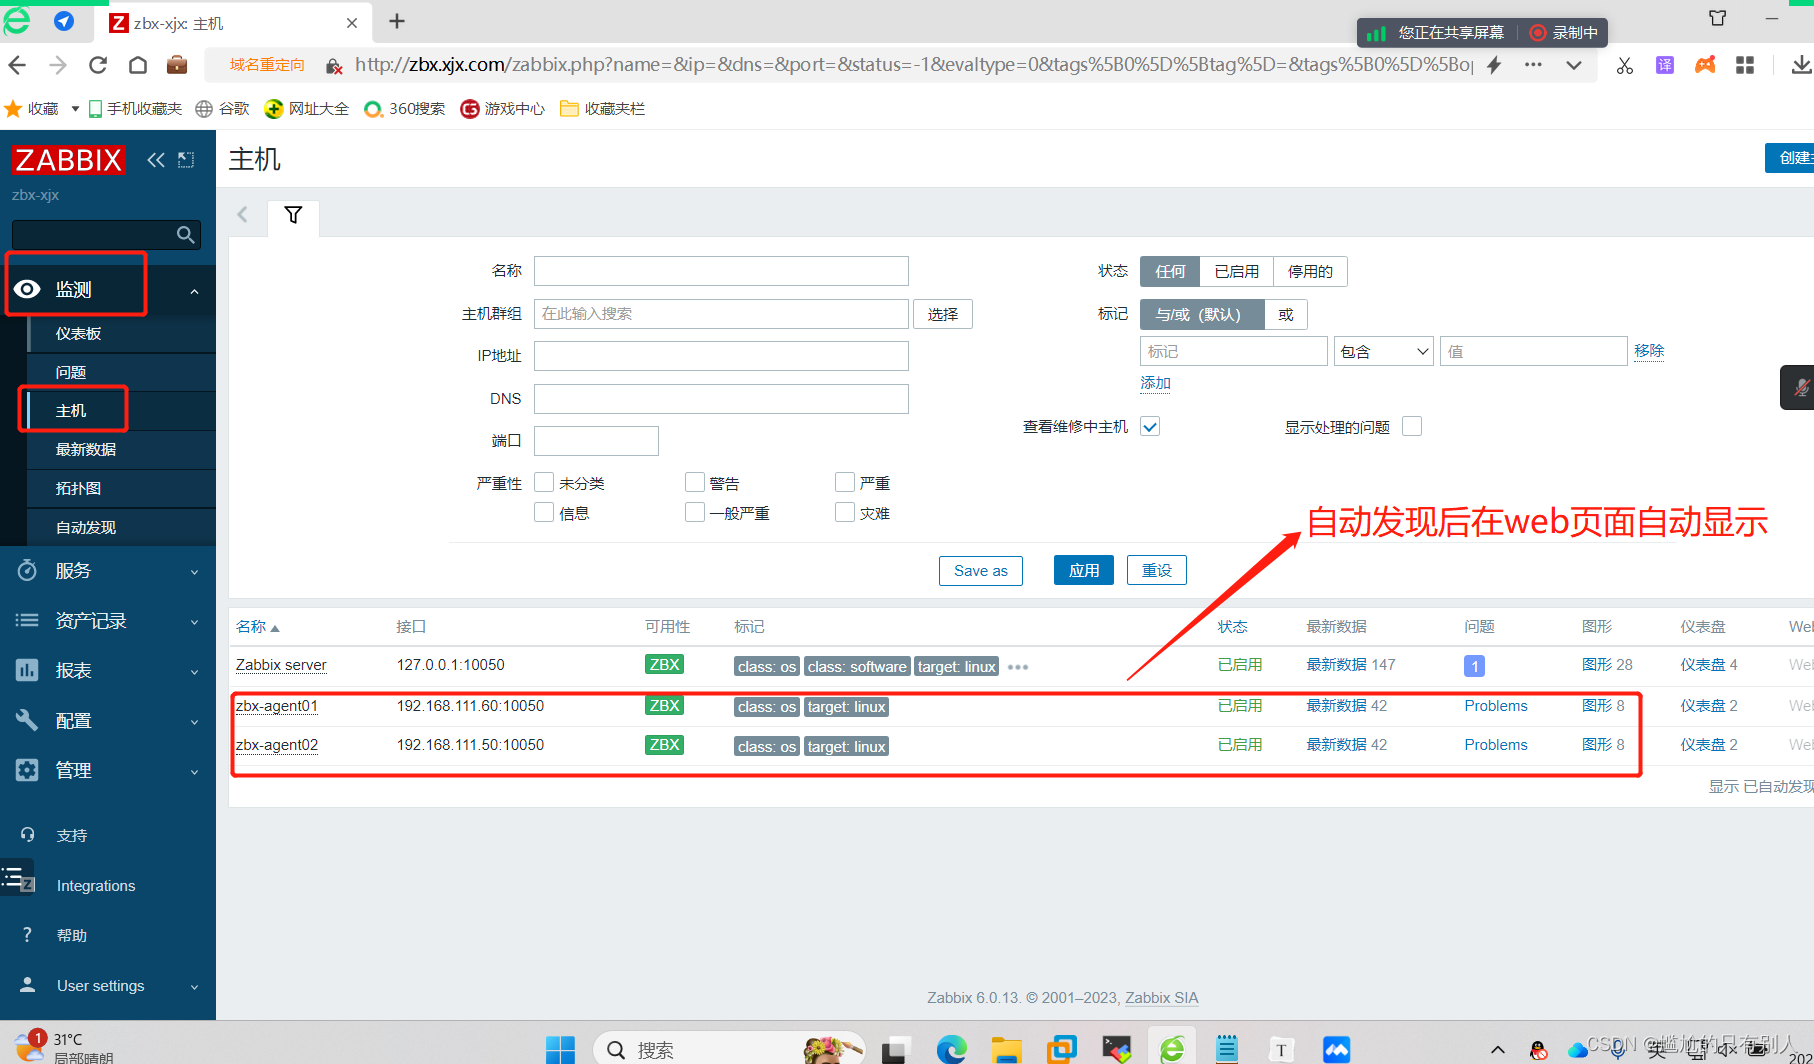Click the IP地址 input field
This screenshot has height=1064, width=1814.
pyautogui.click(x=721, y=356)
